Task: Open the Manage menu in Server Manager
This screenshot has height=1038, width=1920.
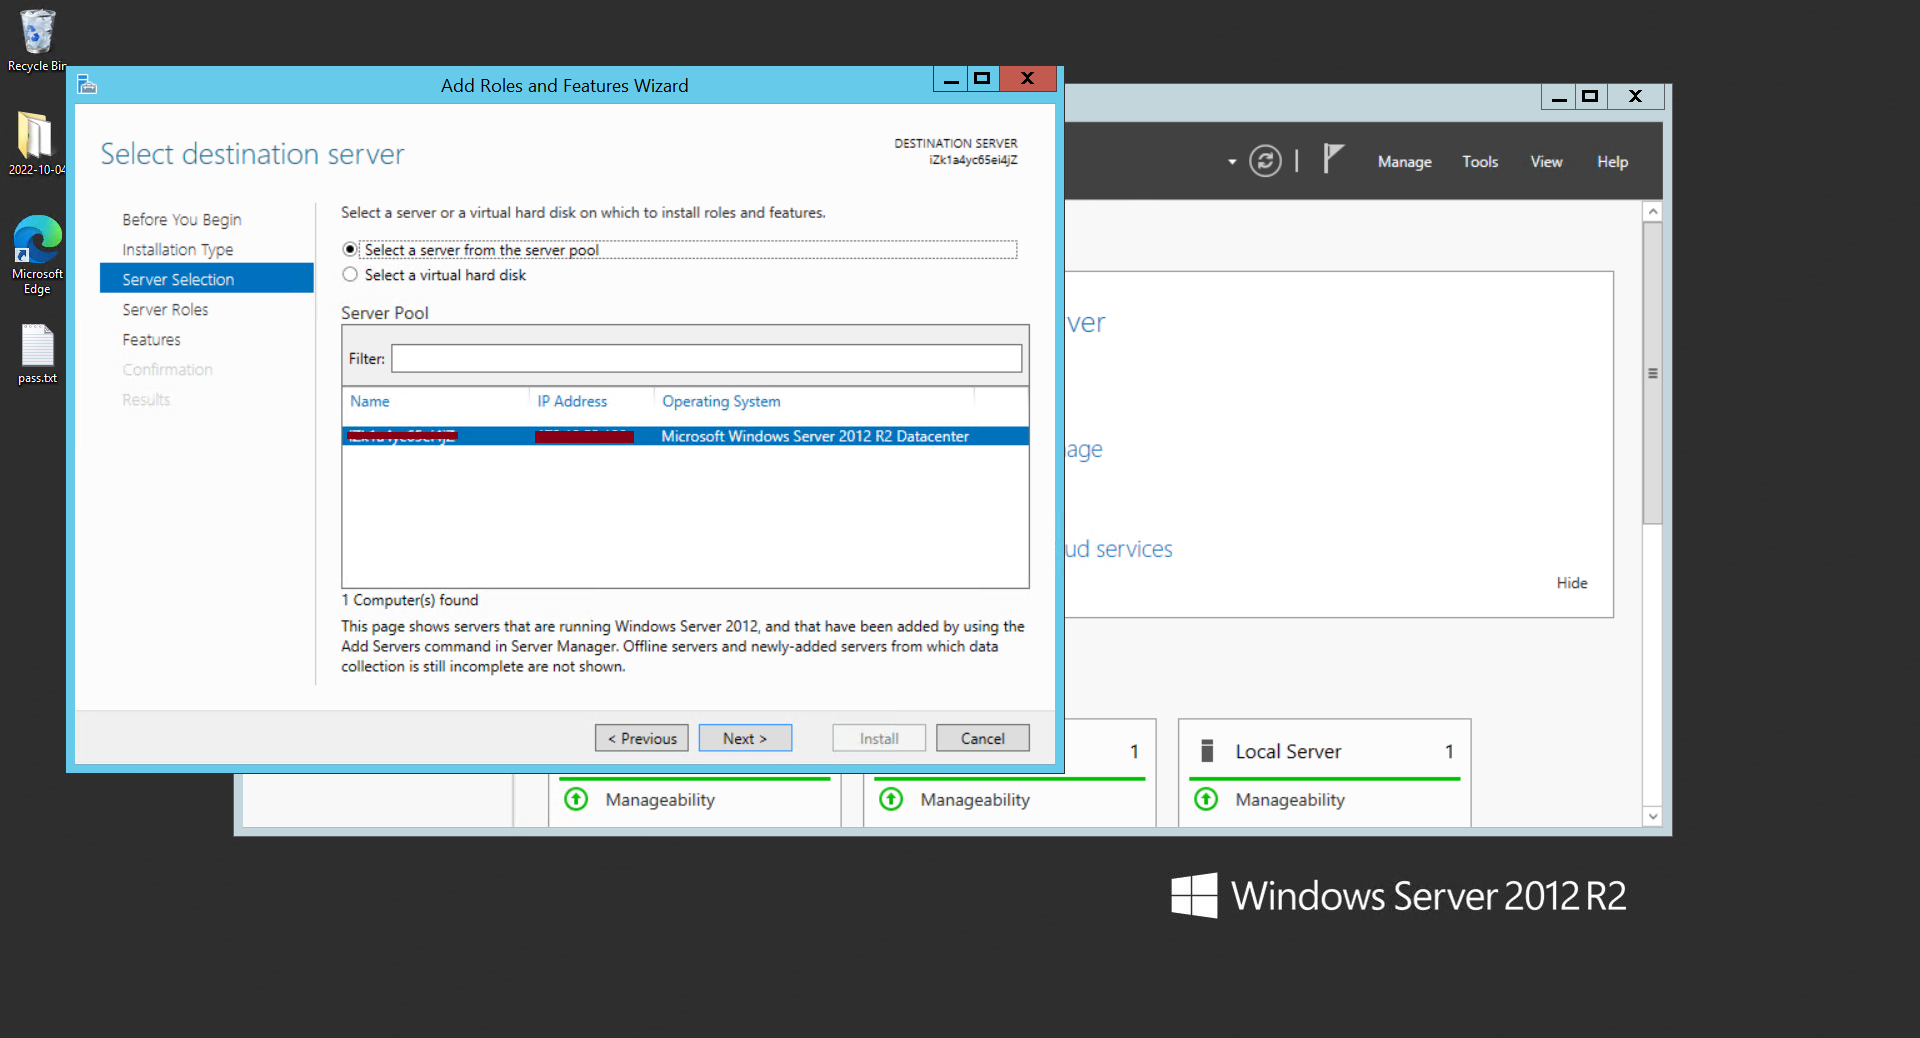Action: pyautogui.click(x=1404, y=162)
